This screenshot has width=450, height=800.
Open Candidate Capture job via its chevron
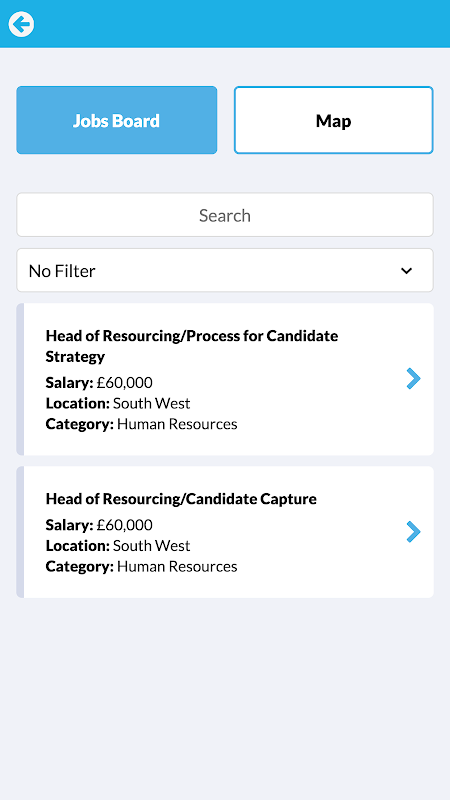[x=413, y=532]
